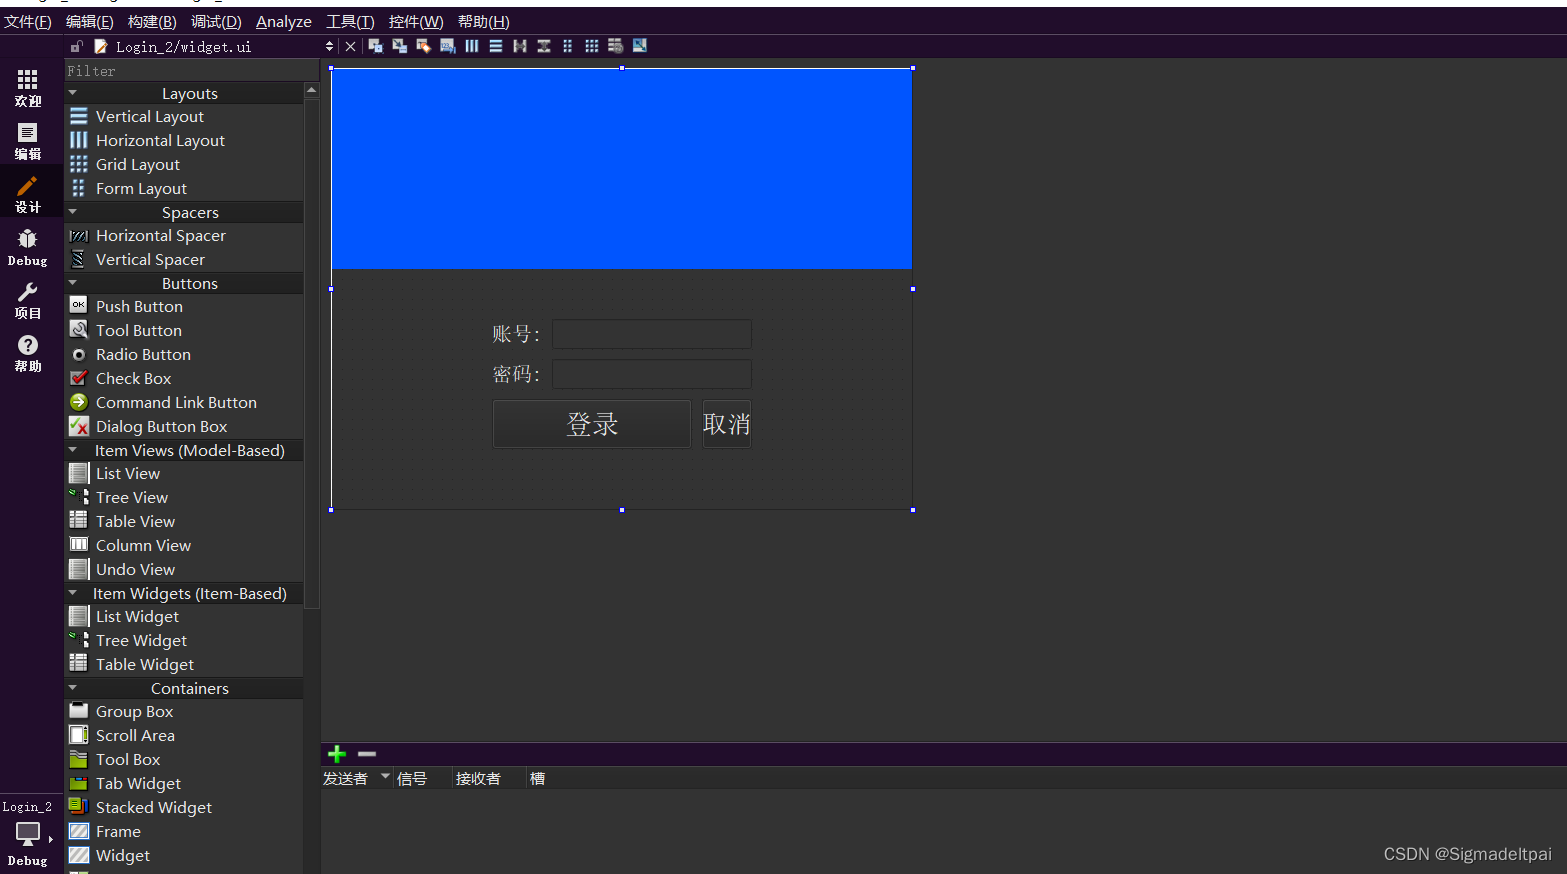Toggle the file lock icon beside widget.ui
1567x874 pixels.
pos(76,46)
